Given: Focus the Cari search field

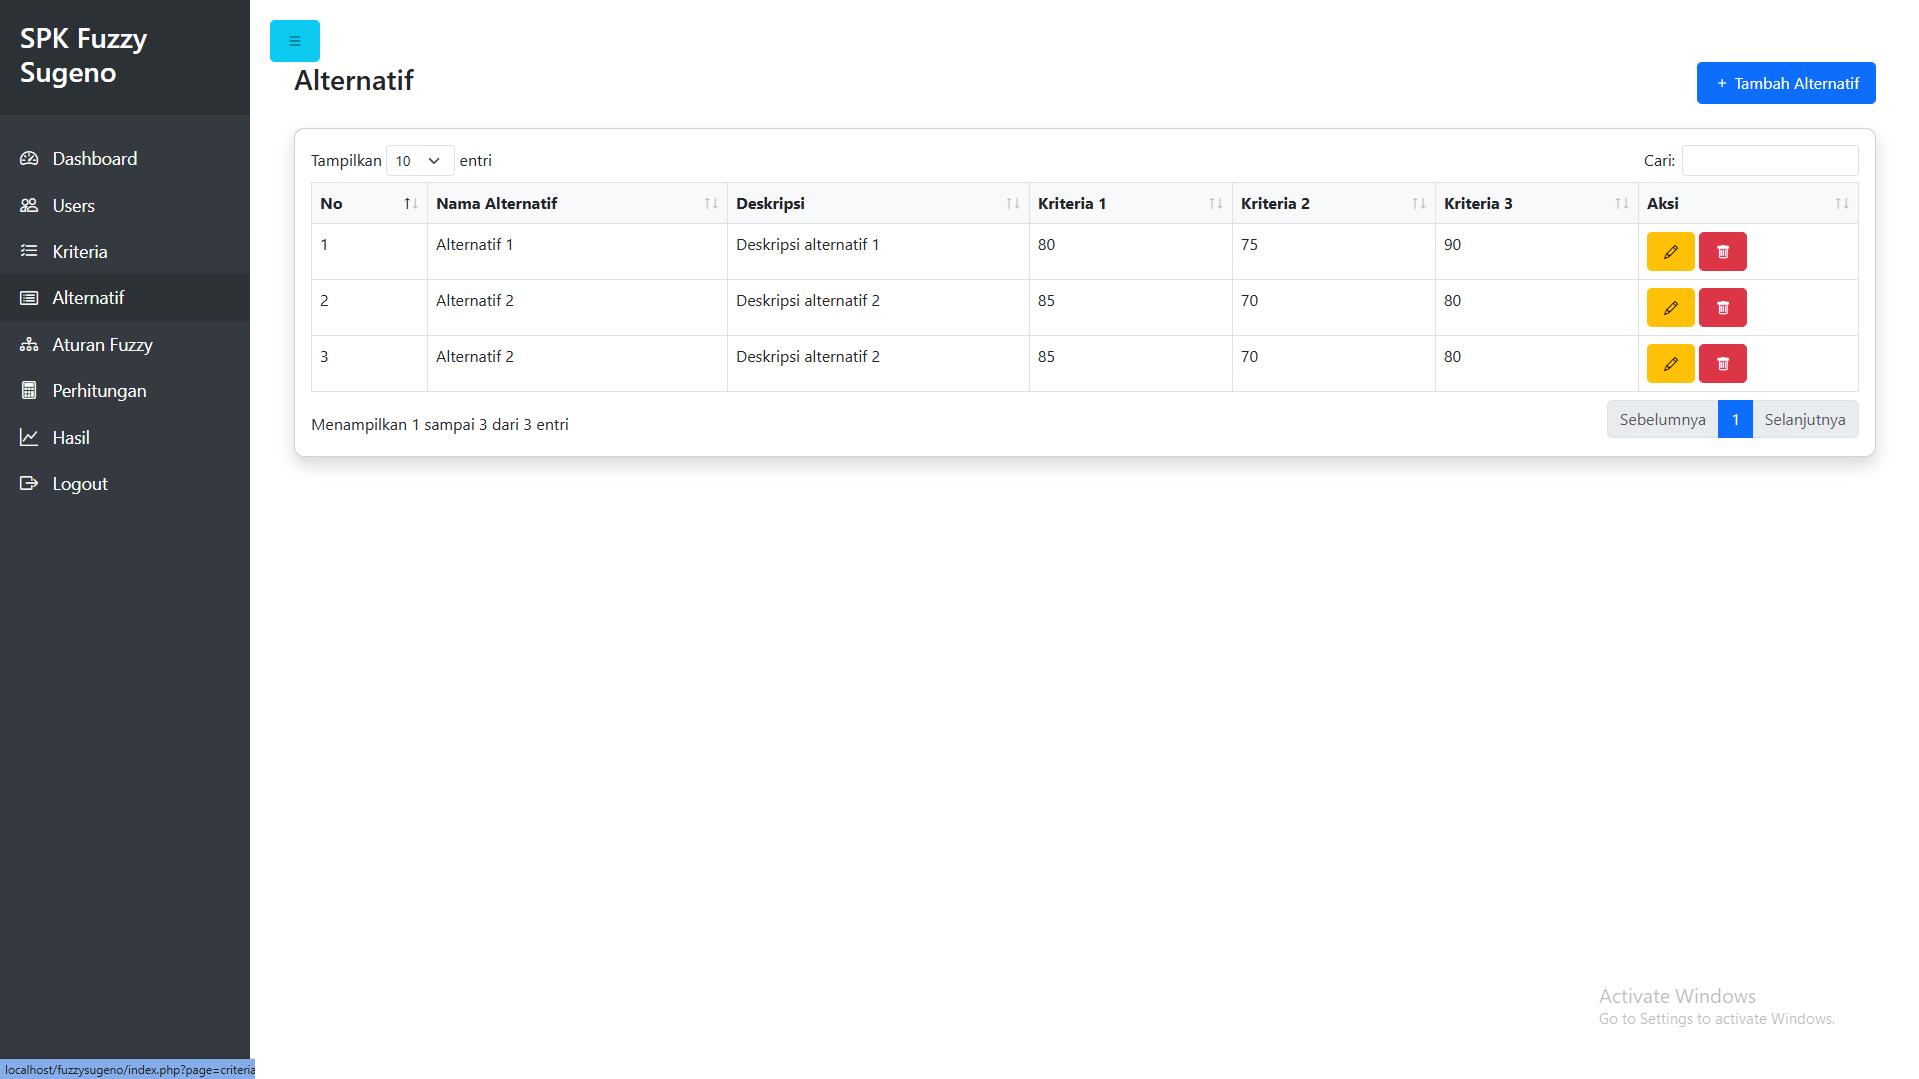Looking at the screenshot, I should tap(1770, 161).
